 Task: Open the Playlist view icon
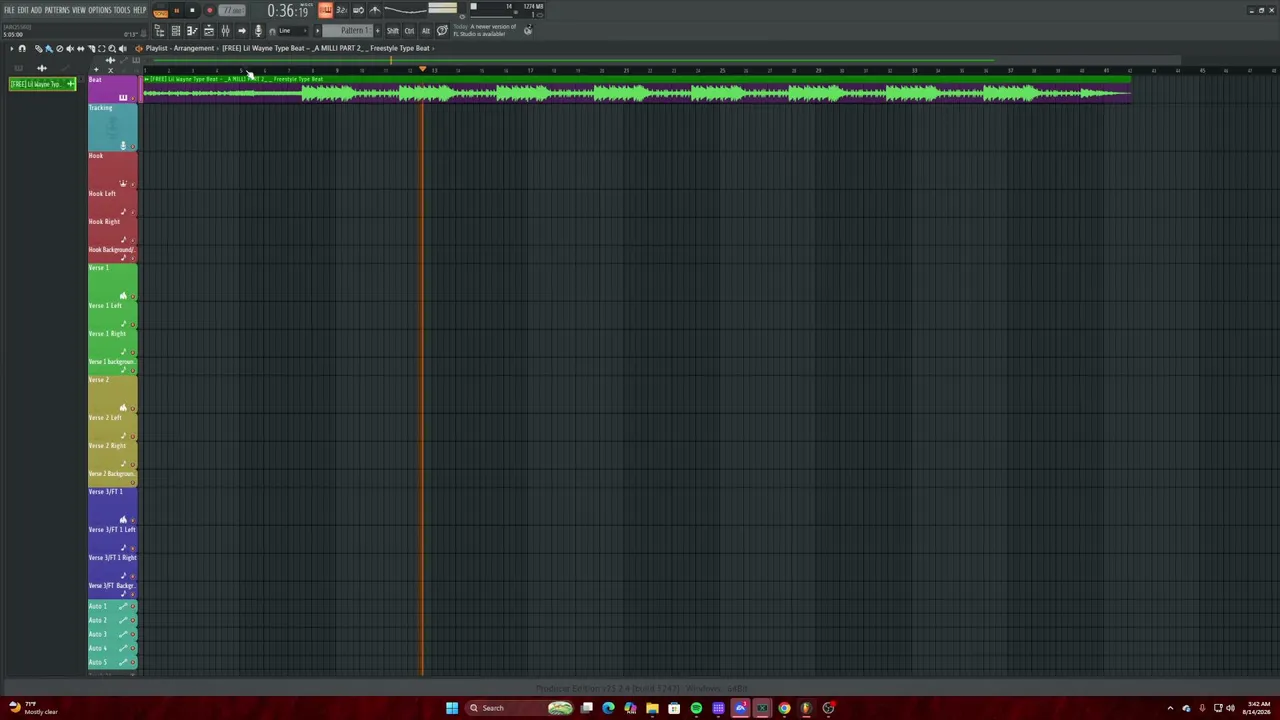[x=159, y=31]
